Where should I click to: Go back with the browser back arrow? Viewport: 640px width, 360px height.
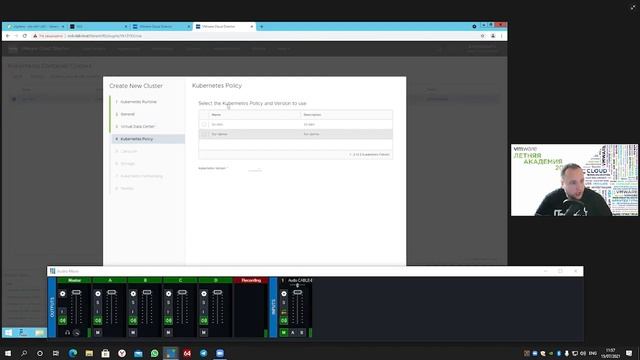(8, 36)
